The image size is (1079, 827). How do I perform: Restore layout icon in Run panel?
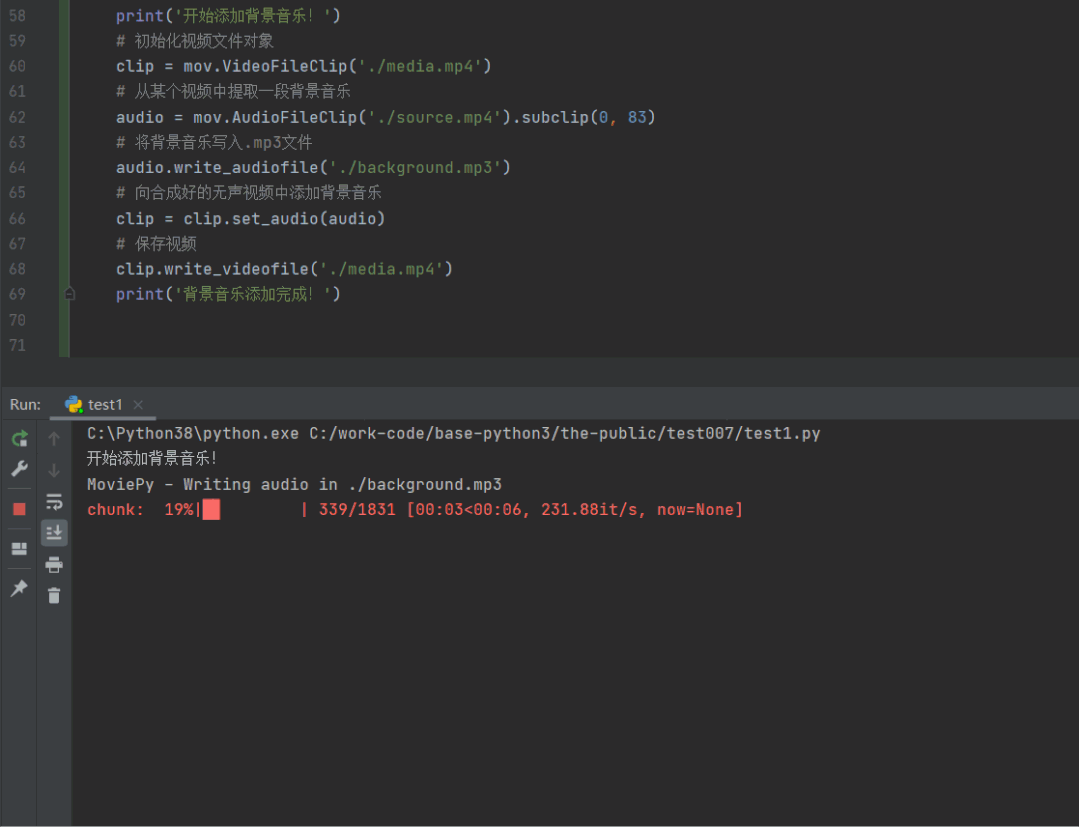click(19, 548)
